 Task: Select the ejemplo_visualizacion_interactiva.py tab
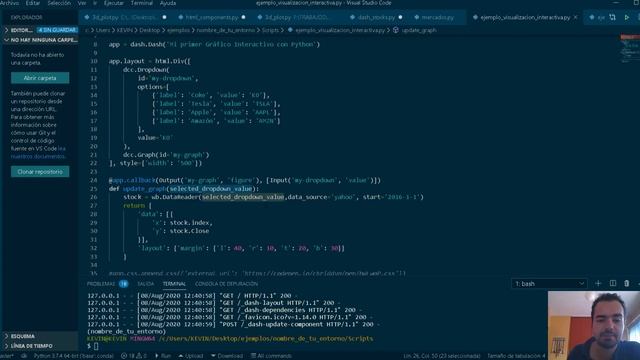(x=525, y=18)
